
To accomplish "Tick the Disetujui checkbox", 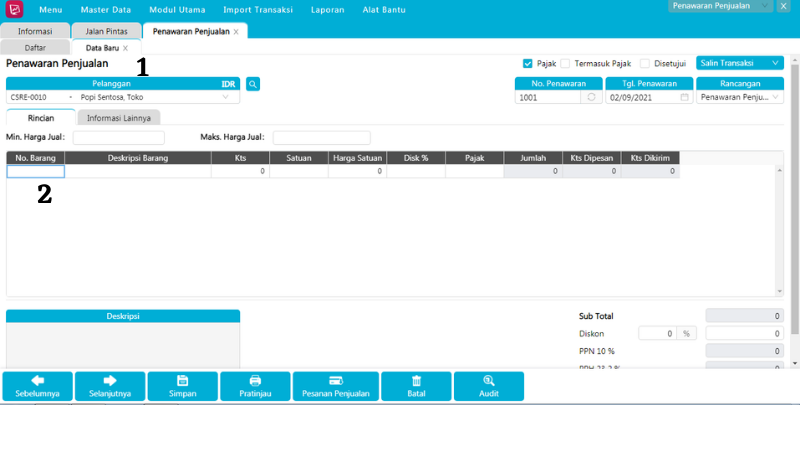I will coord(645,63).
